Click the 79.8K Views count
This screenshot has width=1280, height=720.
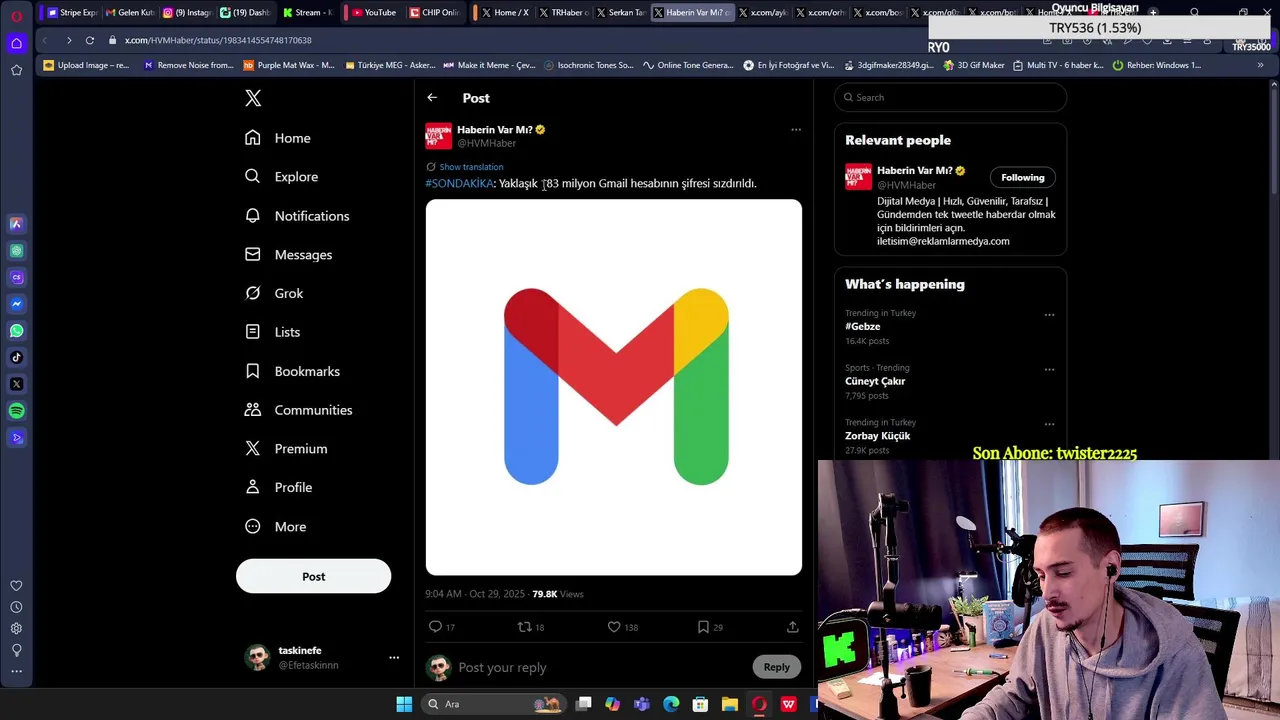pyautogui.click(x=557, y=594)
